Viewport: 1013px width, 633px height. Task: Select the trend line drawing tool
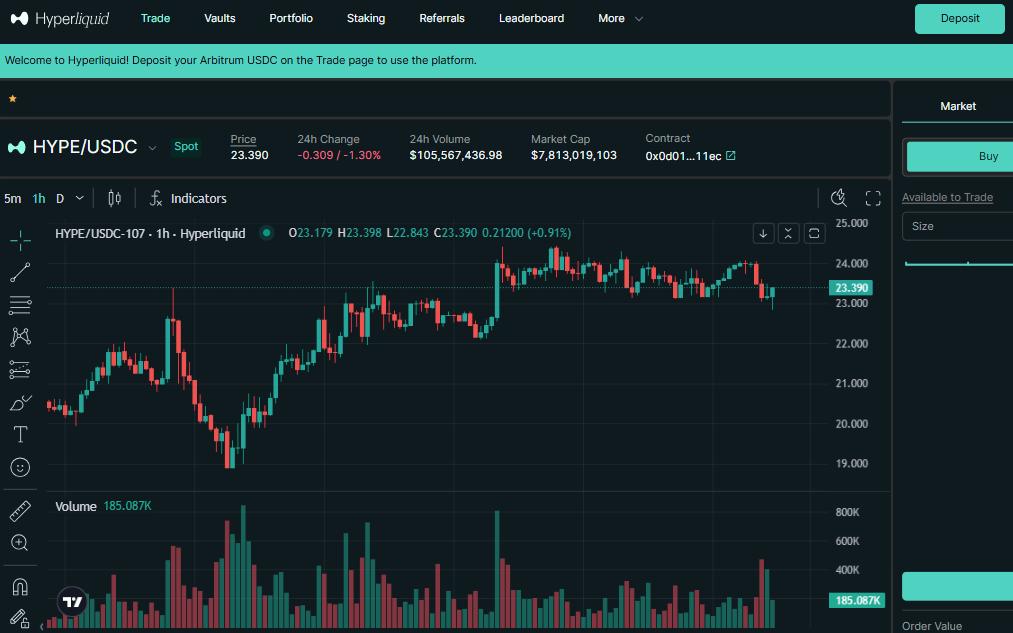pyautogui.click(x=20, y=273)
